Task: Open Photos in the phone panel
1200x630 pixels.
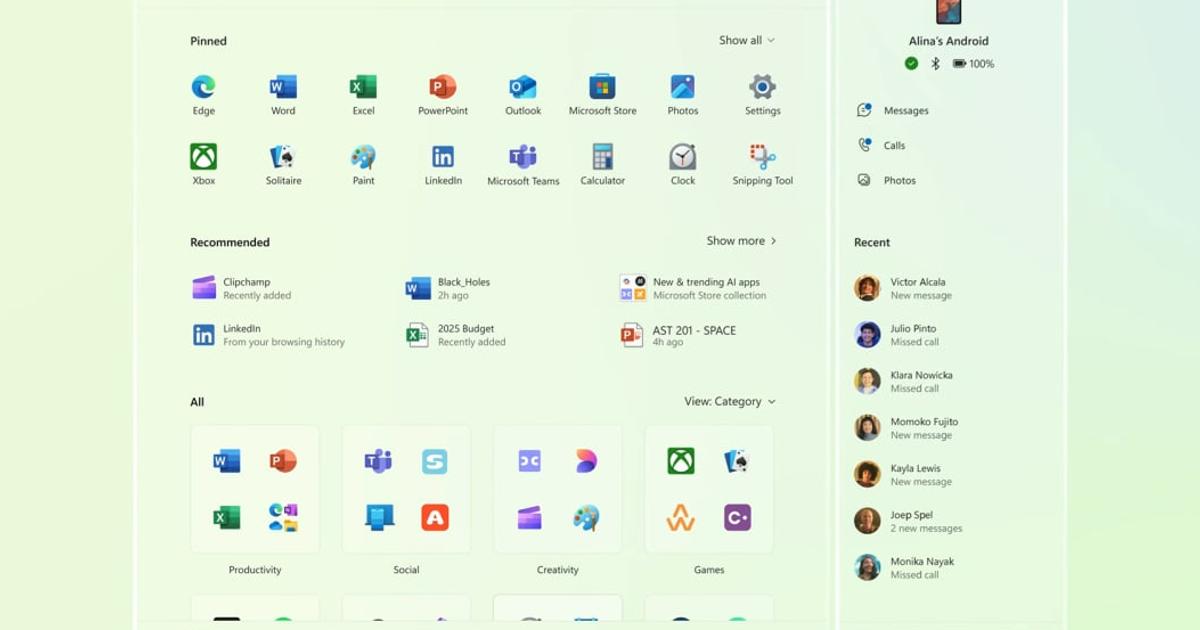Action: 886,180
